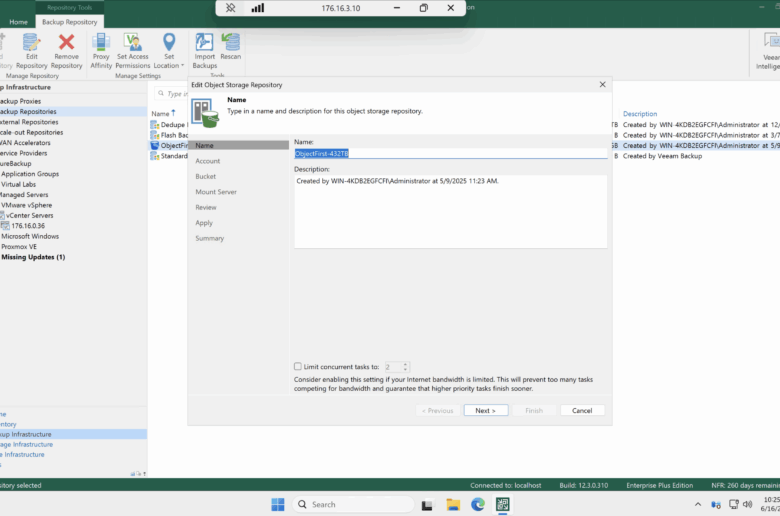This screenshot has width=780, height=516.
Task: Select WAN Accelerators in the tree
Action: click(25, 143)
